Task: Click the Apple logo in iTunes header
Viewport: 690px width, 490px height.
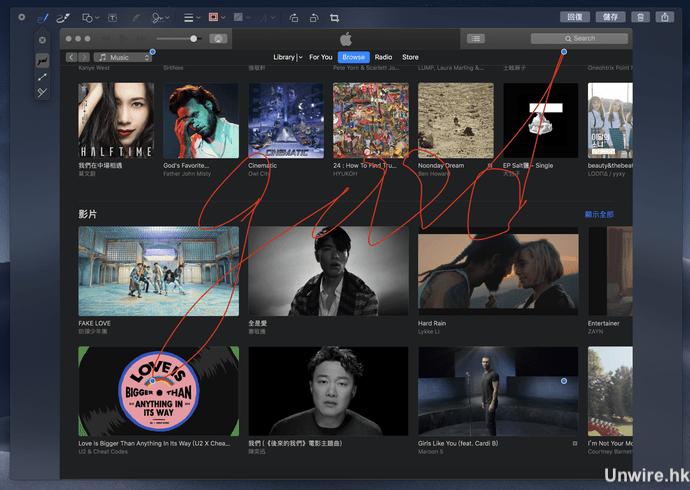Action: [346, 39]
